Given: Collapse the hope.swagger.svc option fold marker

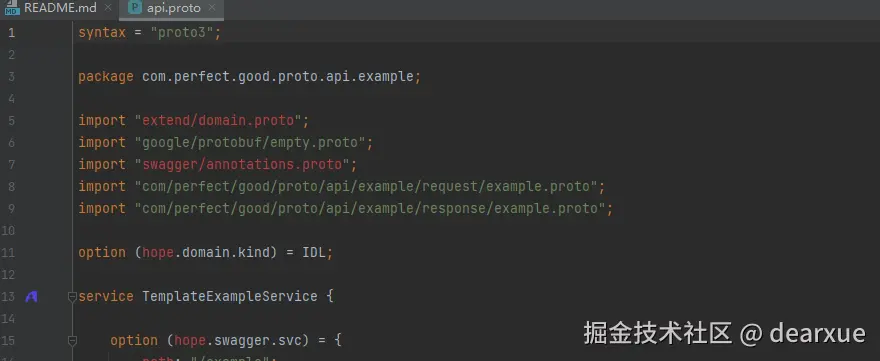Looking at the screenshot, I should pos(72,340).
